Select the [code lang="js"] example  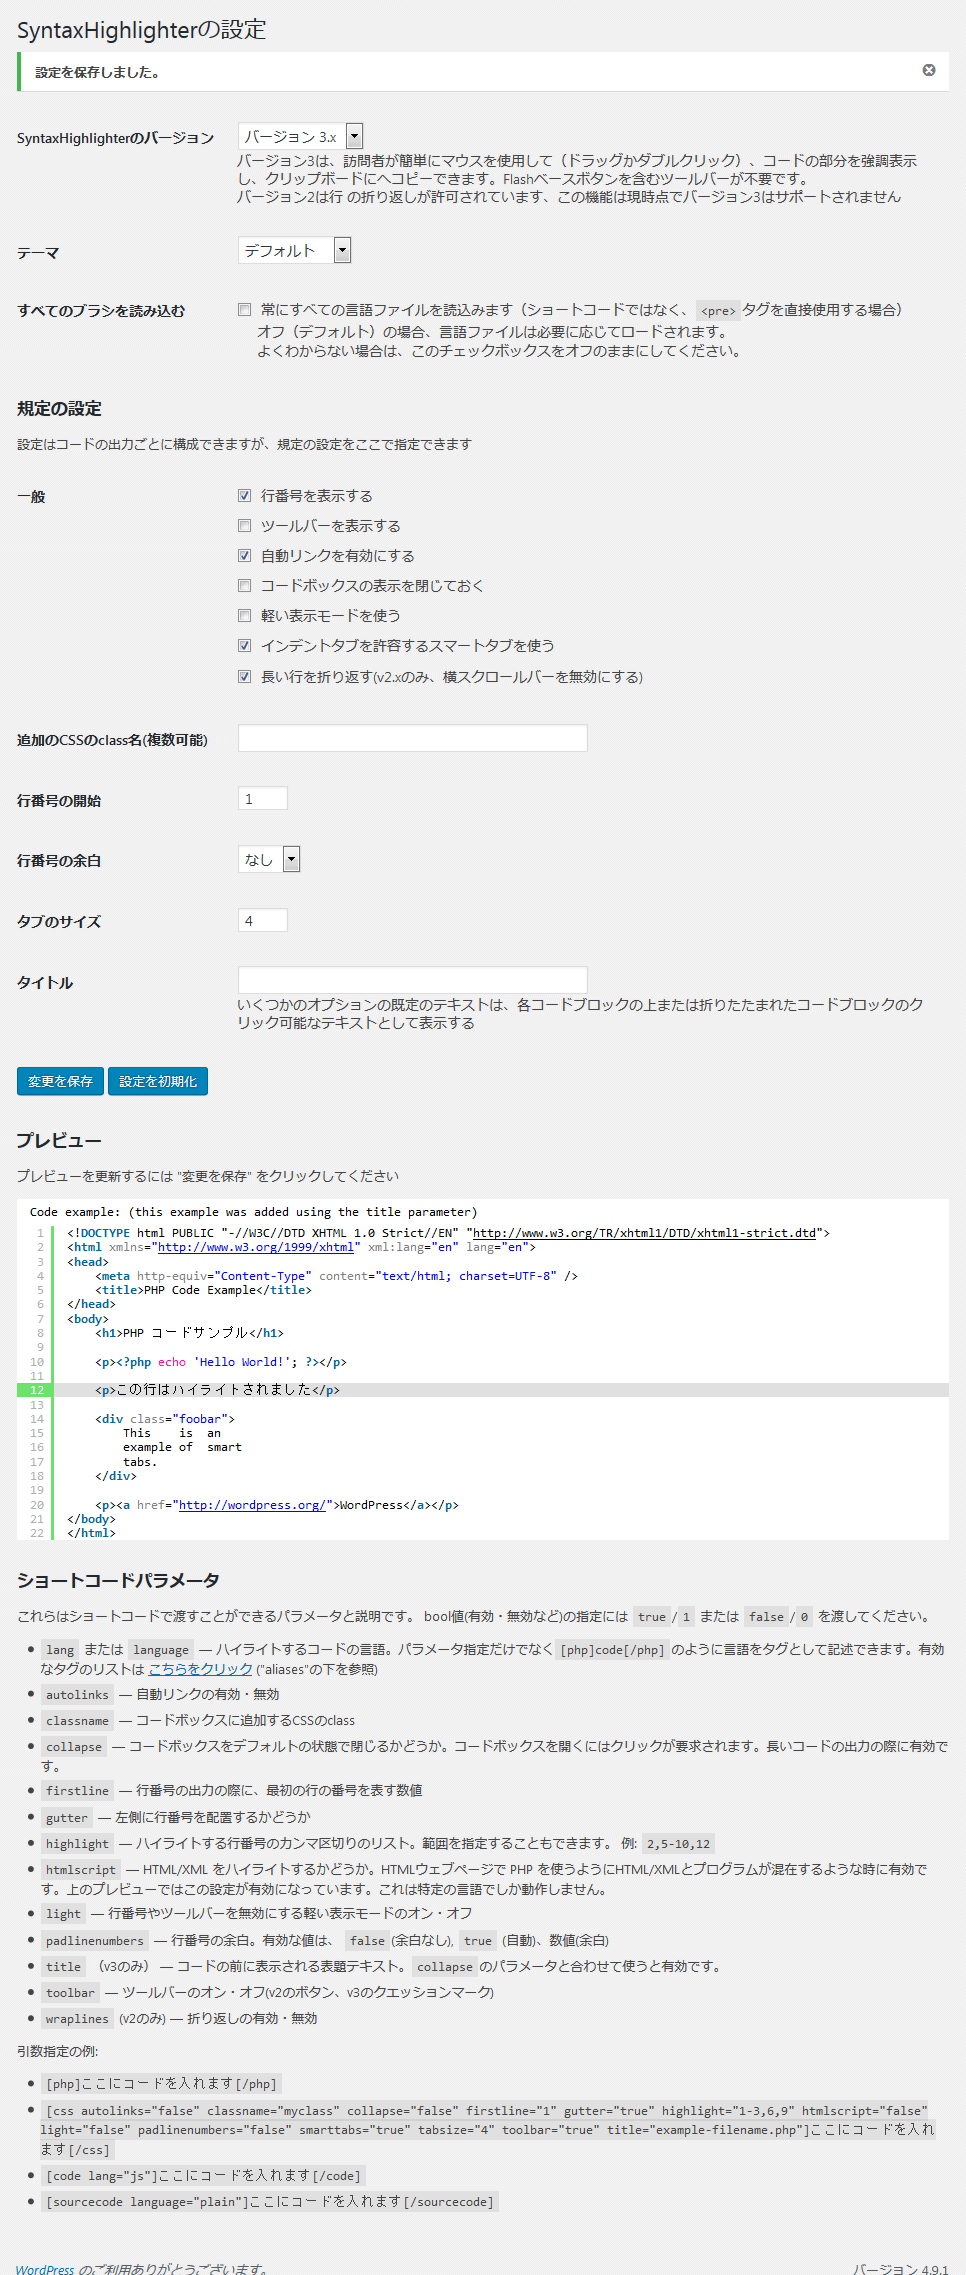(x=203, y=2176)
